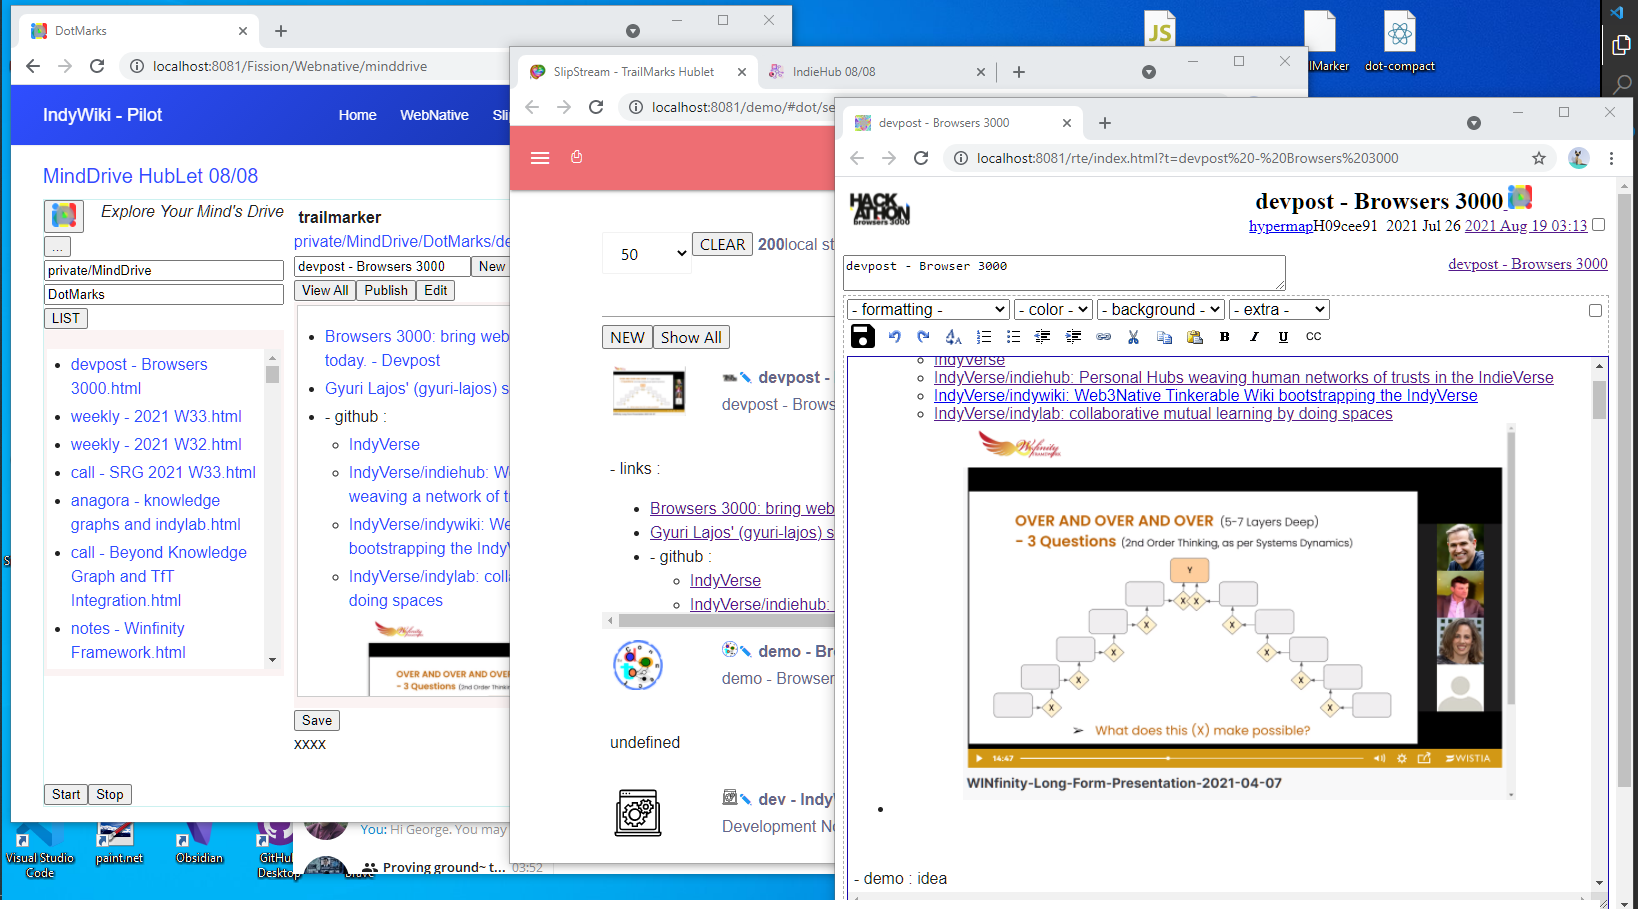Insert a numbered list

(x=984, y=337)
